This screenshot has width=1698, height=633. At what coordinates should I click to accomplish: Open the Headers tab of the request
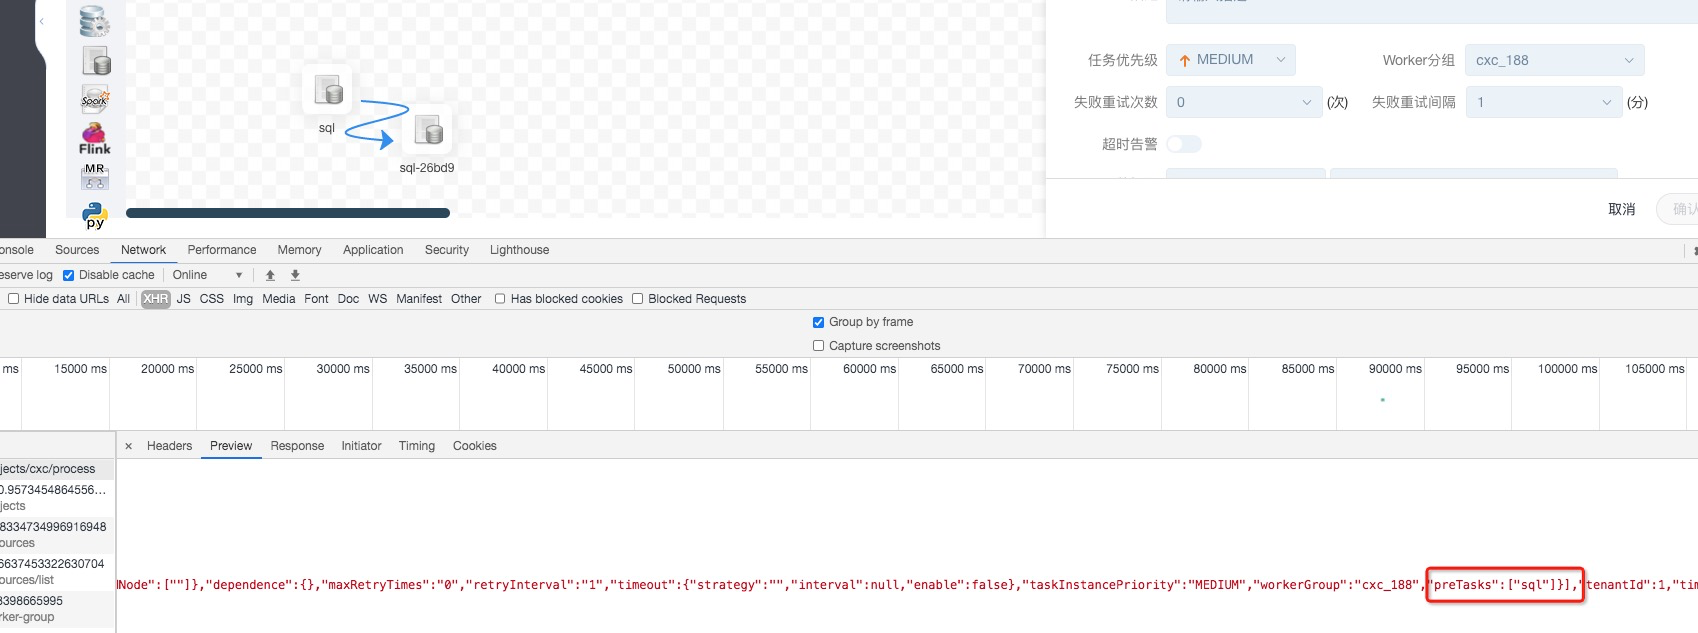click(x=169, y=446)
